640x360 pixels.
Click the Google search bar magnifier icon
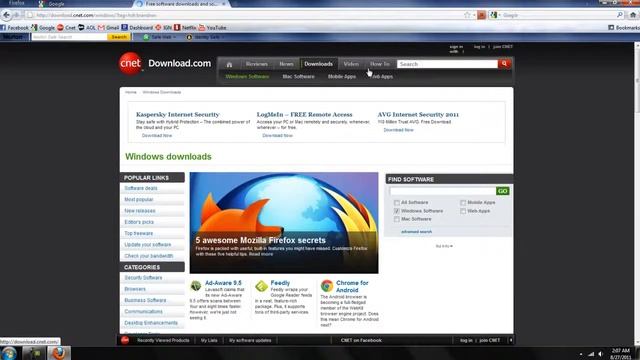(x=620, y=15)
